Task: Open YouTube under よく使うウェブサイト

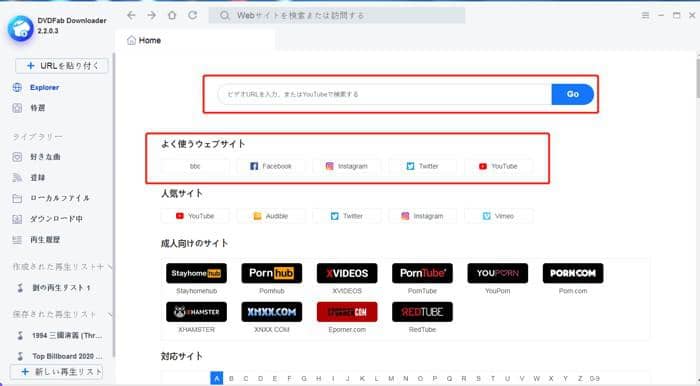Action: pos(499,166)
